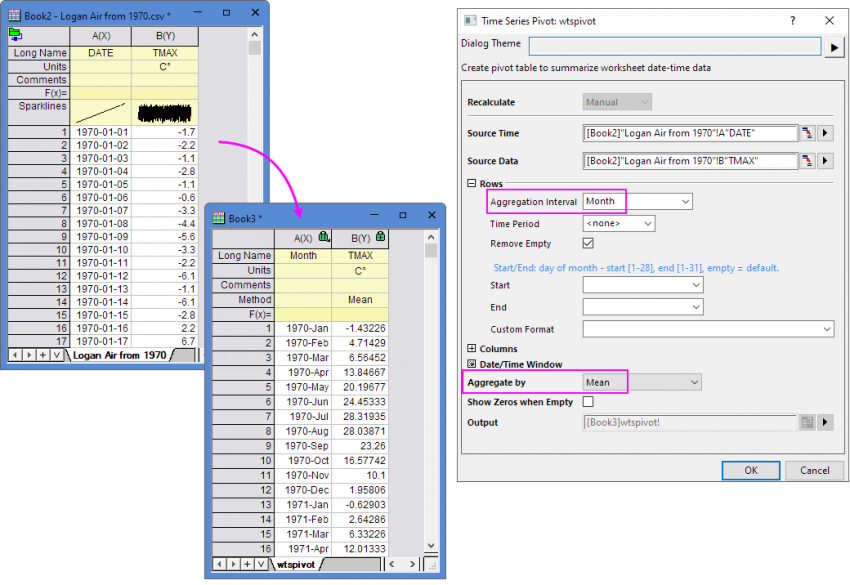
Task: Click the Source Time range selector icon
Action: point(807,133)
